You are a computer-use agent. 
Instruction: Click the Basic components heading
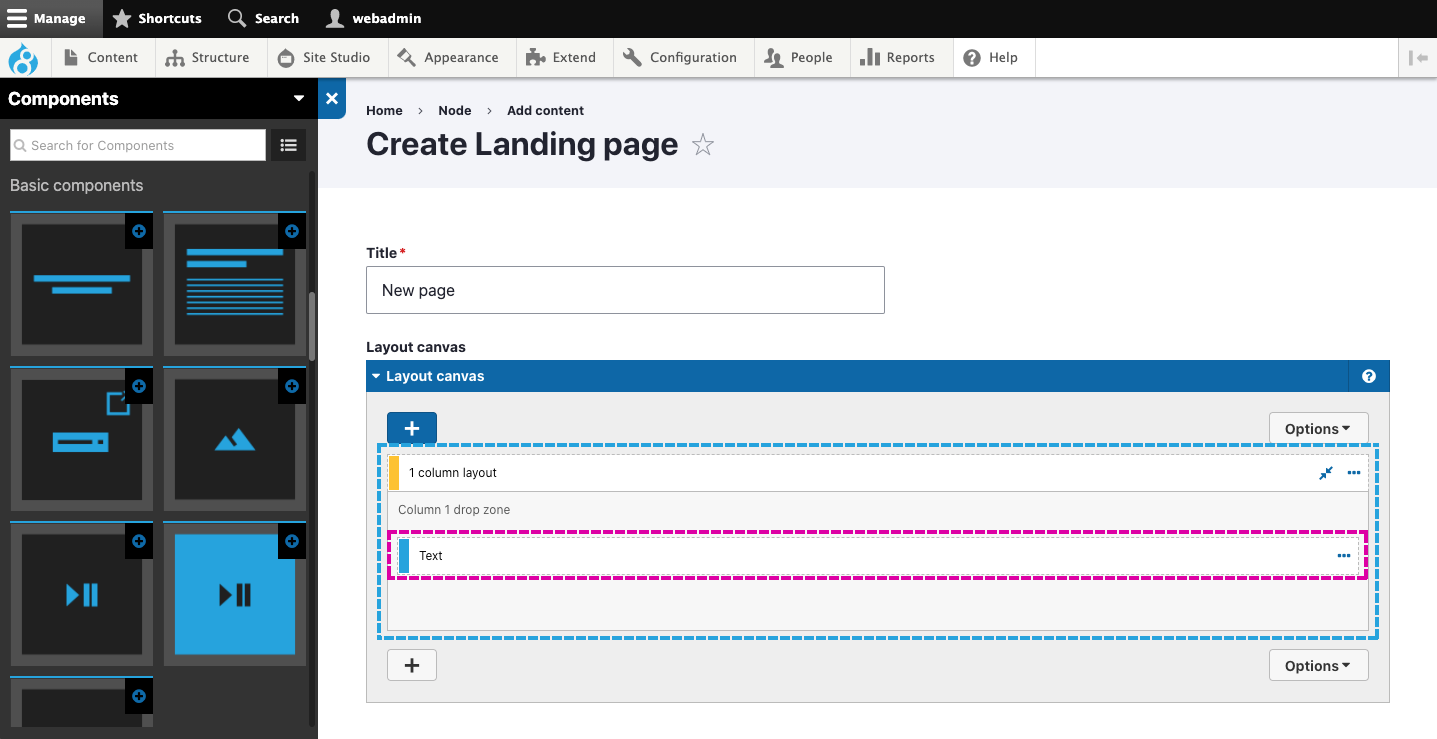[76, 185]
